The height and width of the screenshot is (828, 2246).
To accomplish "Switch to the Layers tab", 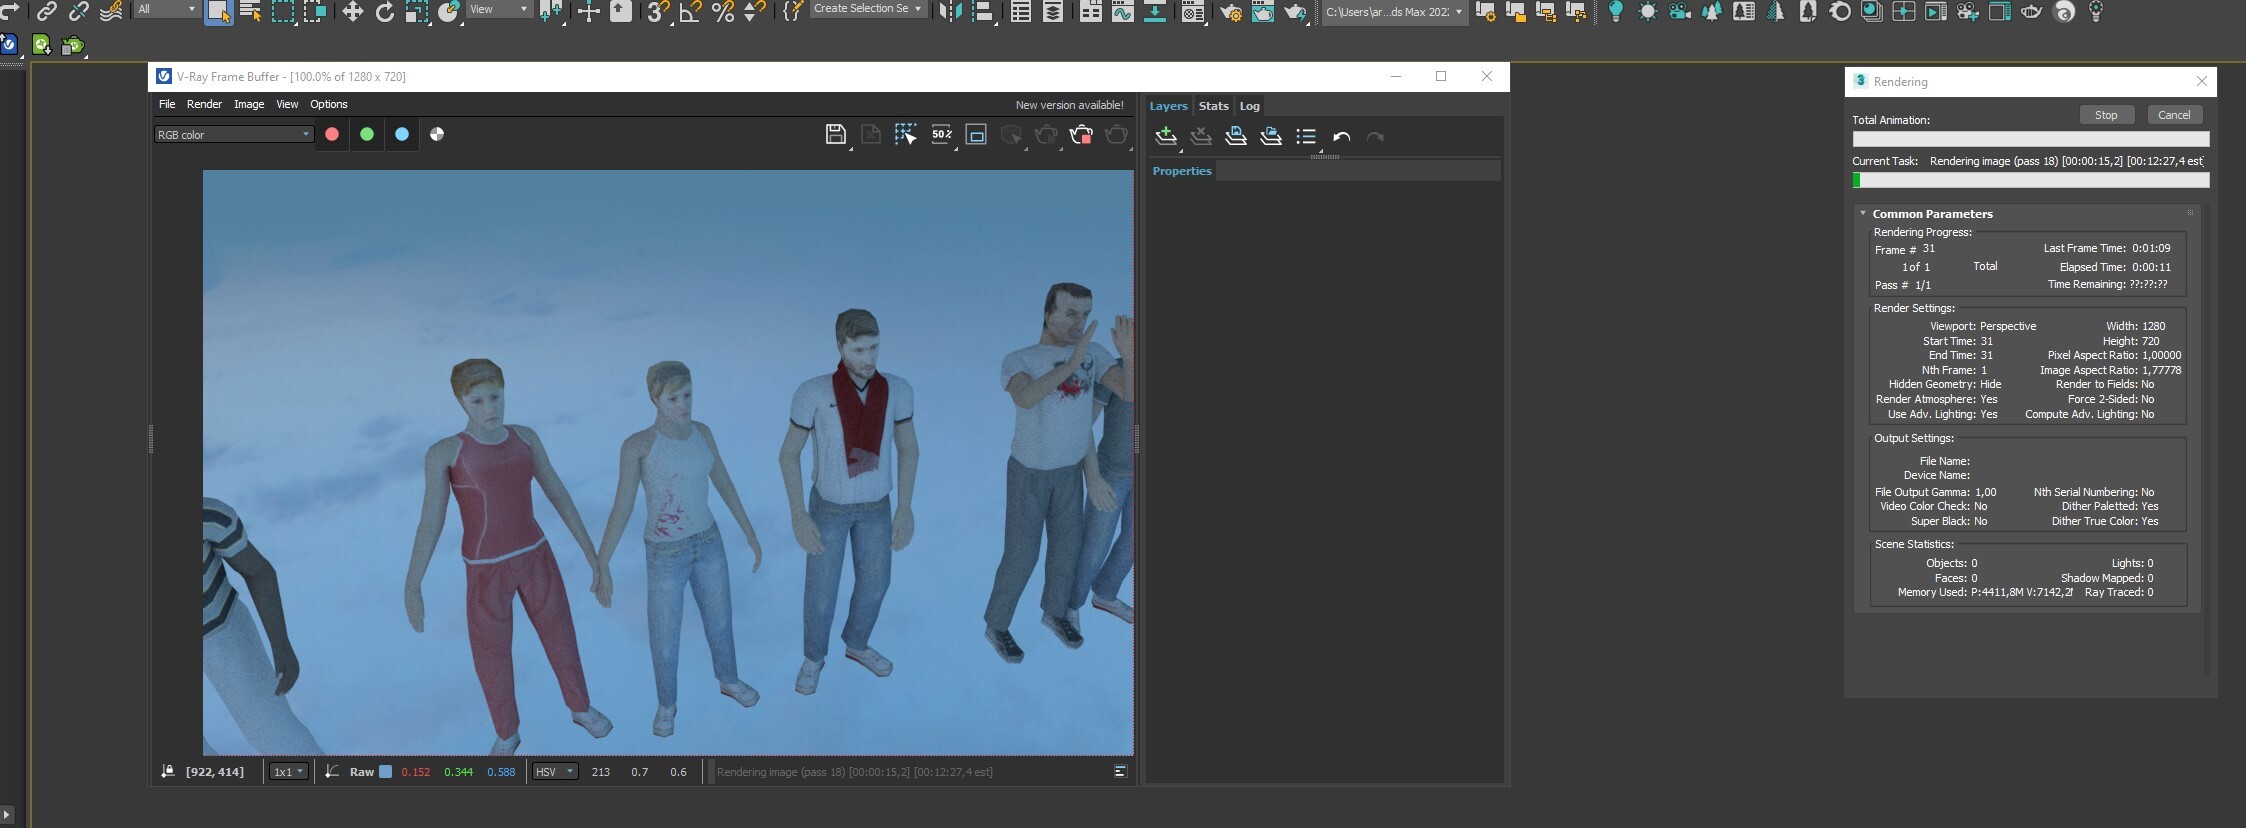I will point(1168,106).
